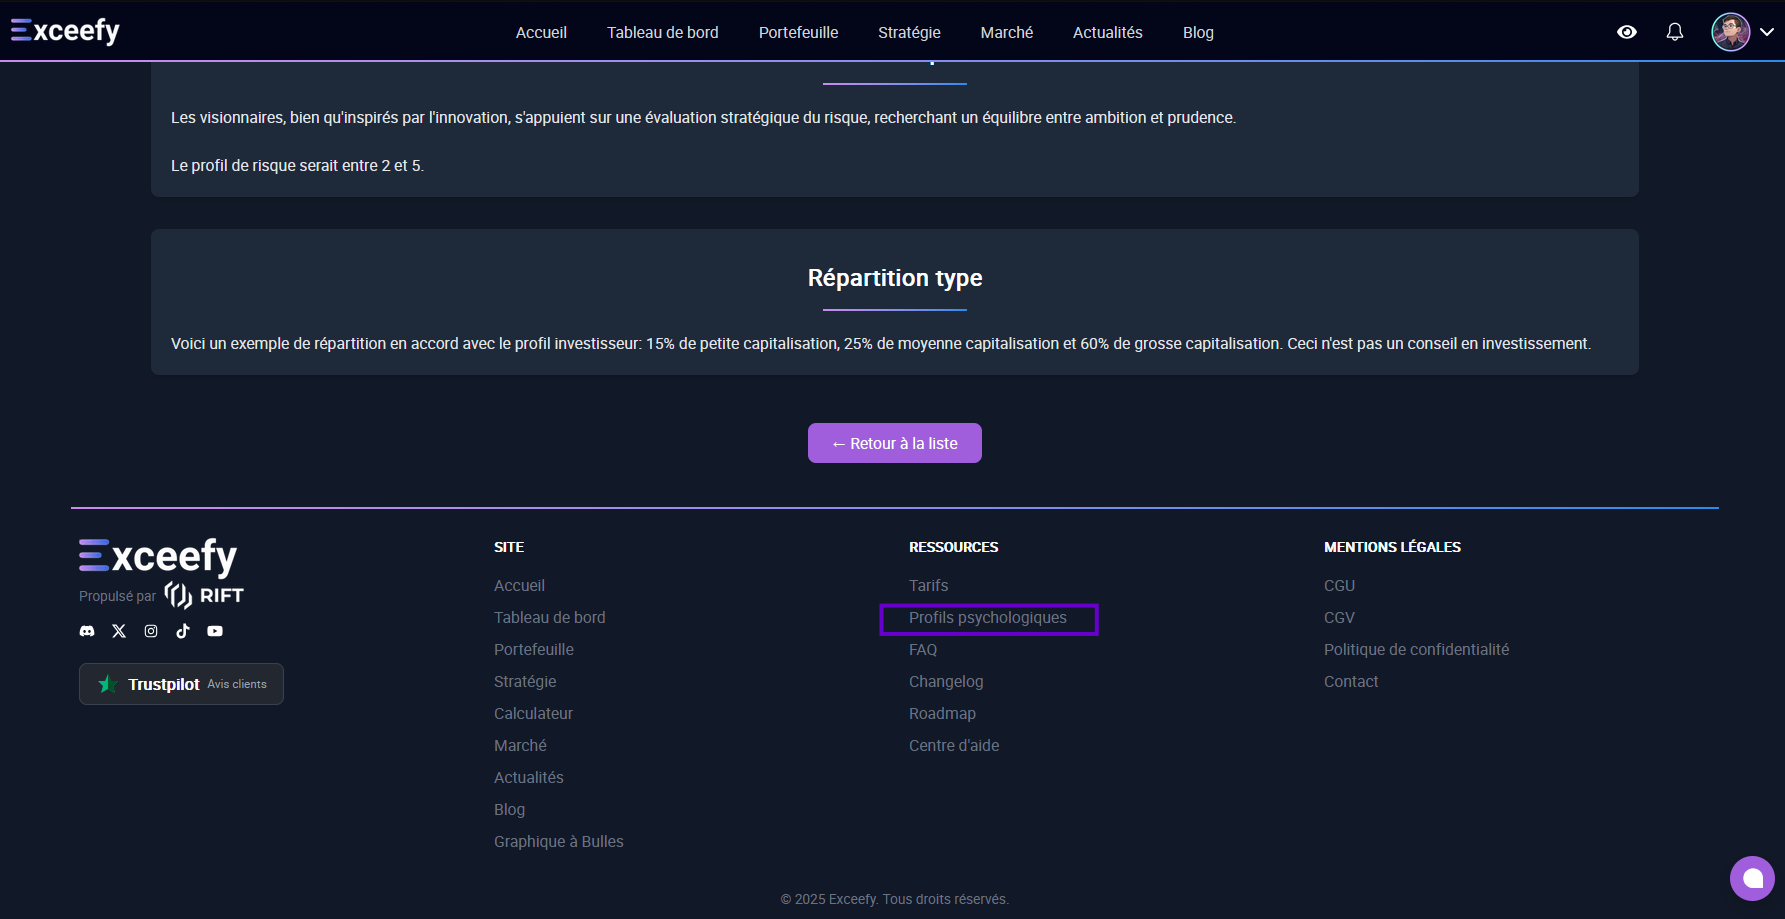Visit the Graphique à Bulles link
This screenshot has width=1785, height=919.
click(x=558, y=842)
